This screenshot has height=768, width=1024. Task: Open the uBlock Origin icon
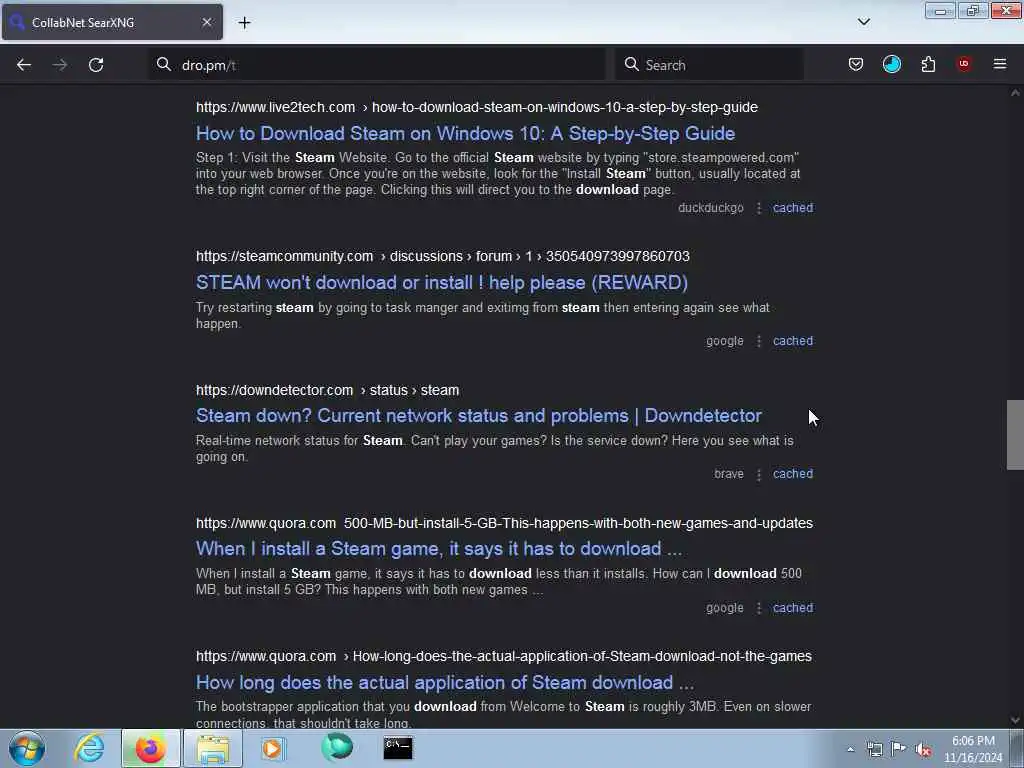click(963, 64)
